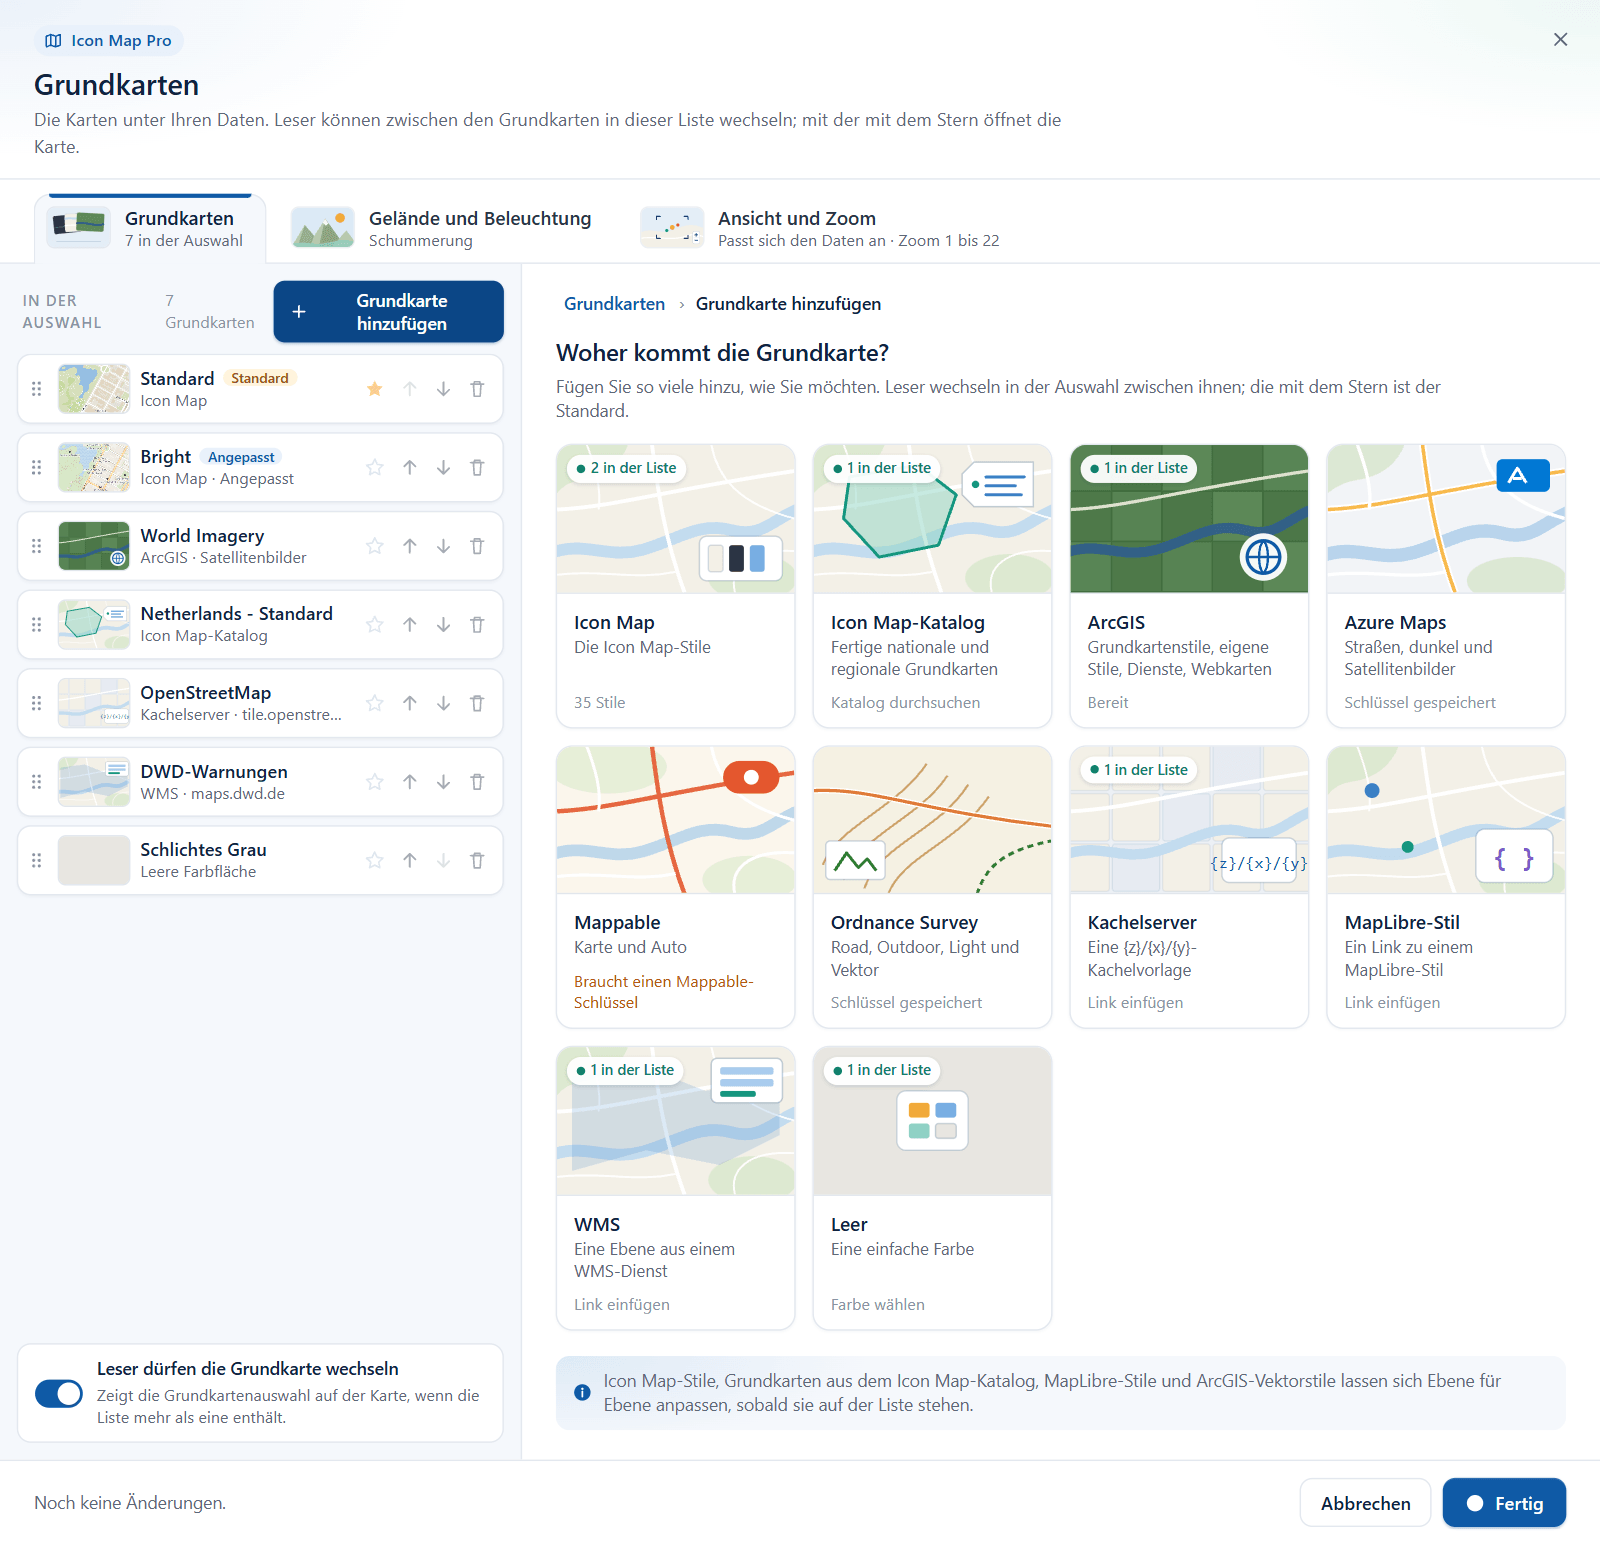
Task: Select the Grundkarten tab
Action: point(150,229)
